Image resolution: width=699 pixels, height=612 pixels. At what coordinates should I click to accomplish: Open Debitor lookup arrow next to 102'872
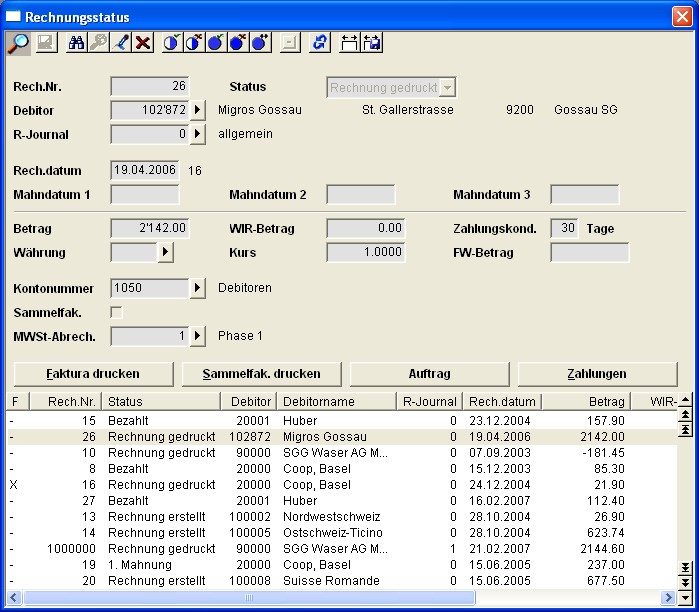[x=197, y=110]
